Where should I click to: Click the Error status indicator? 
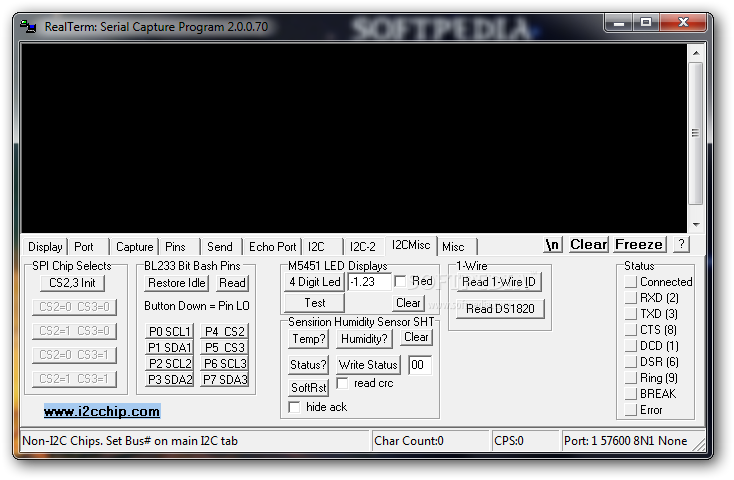click(x=631, y=410)
